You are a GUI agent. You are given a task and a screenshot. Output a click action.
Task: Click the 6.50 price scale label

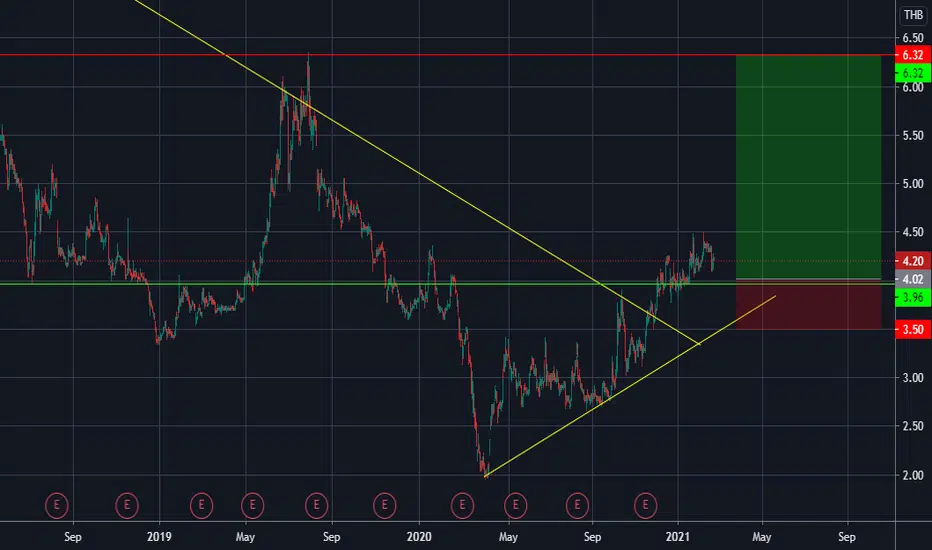click(x=912, y=38)
